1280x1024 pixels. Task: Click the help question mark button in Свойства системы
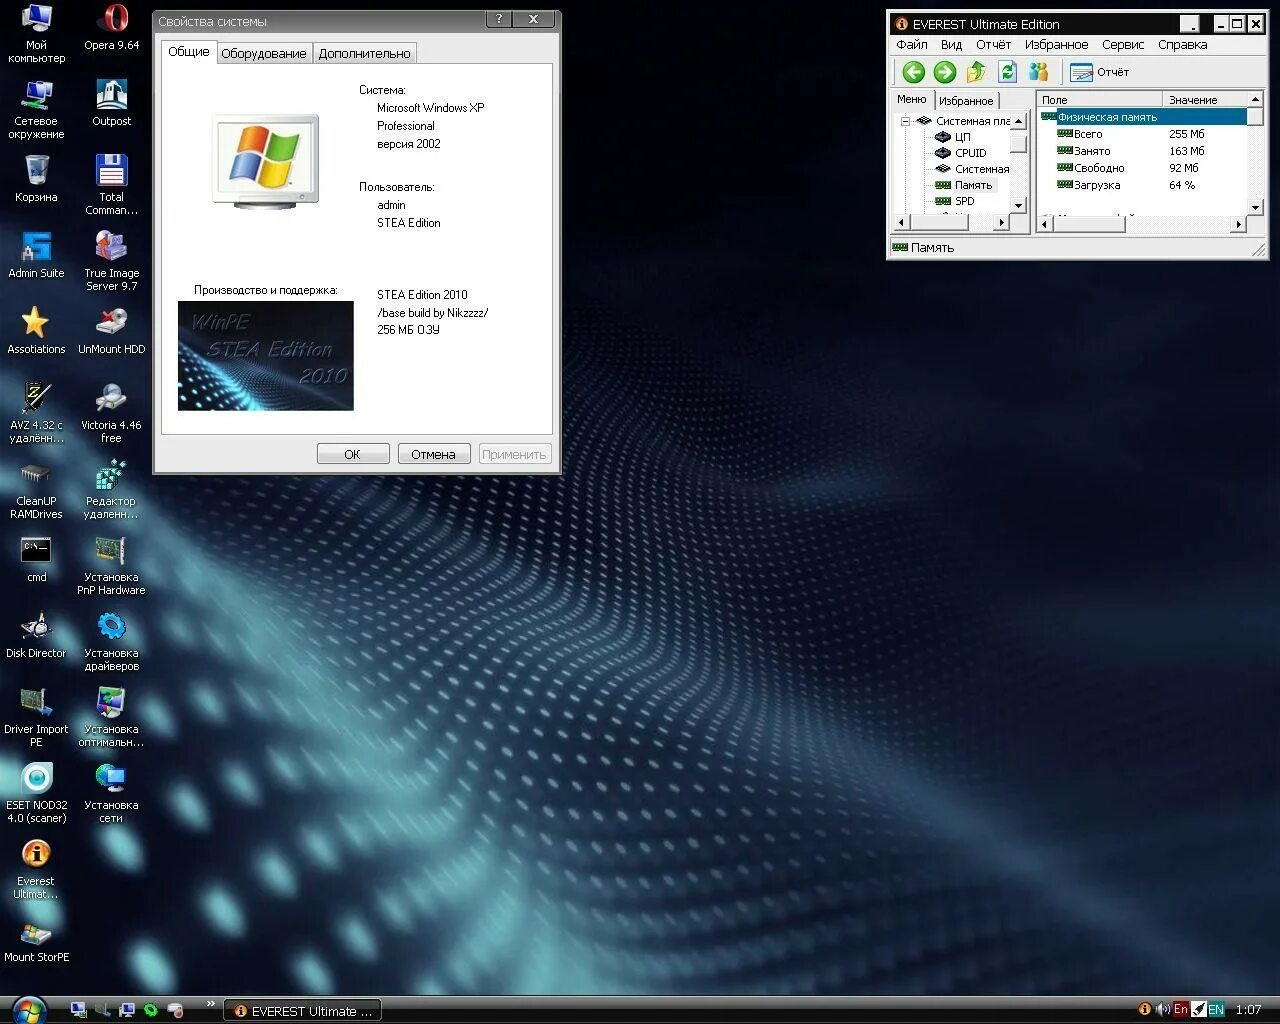[x=500, y=19]
